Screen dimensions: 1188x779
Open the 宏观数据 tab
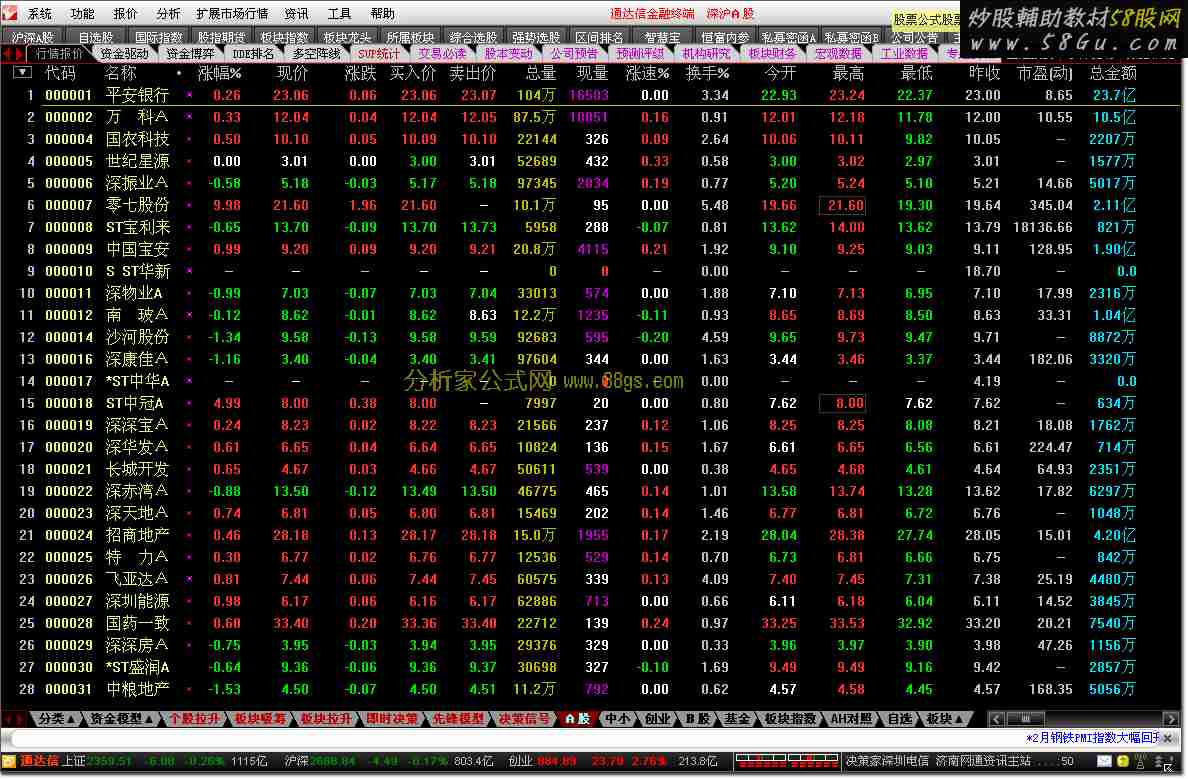pyautogui.click(x=838, y=54)
